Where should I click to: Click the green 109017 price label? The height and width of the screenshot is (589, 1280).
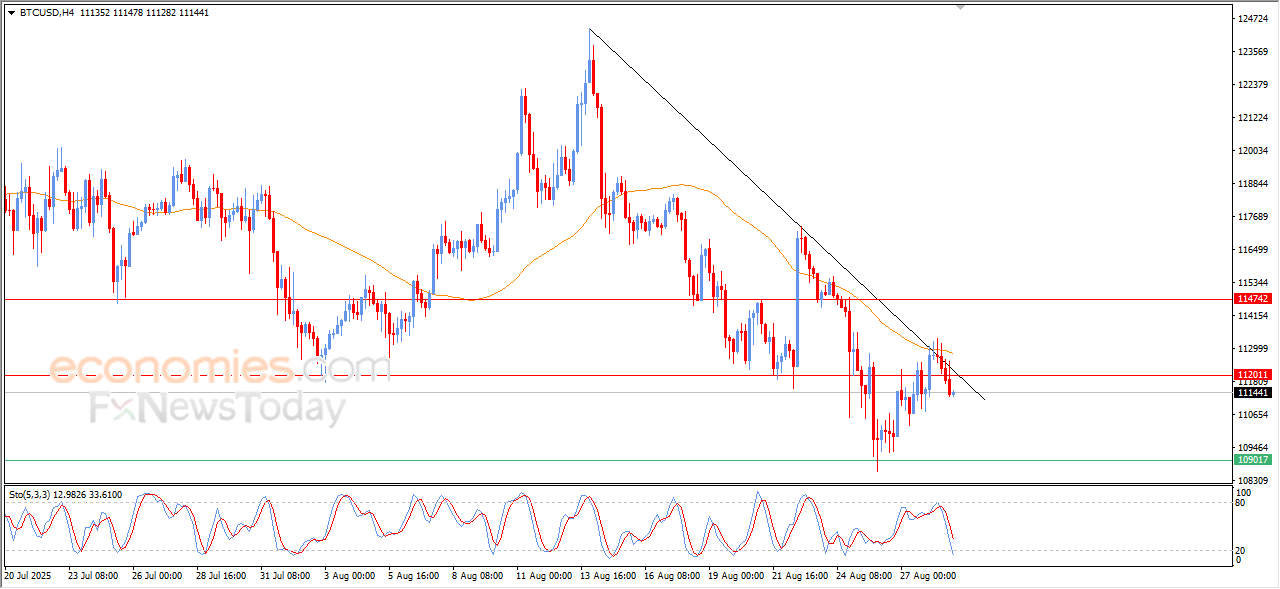click(1253, 460)
